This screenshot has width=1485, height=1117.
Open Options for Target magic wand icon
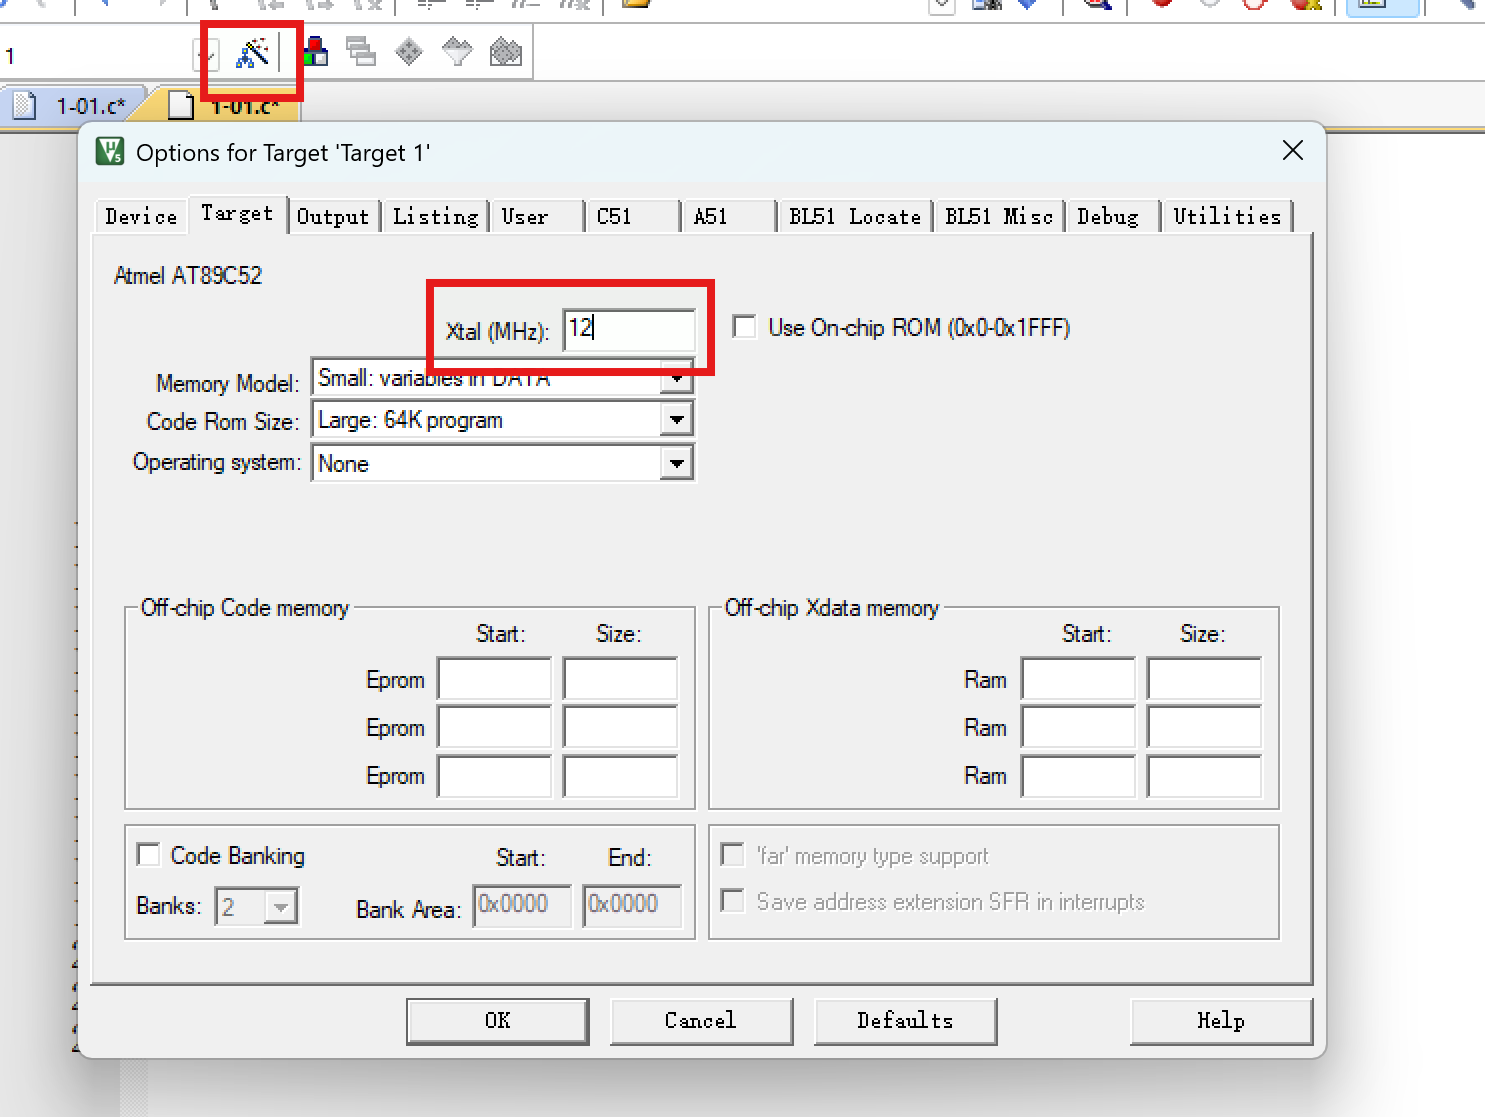252,52
